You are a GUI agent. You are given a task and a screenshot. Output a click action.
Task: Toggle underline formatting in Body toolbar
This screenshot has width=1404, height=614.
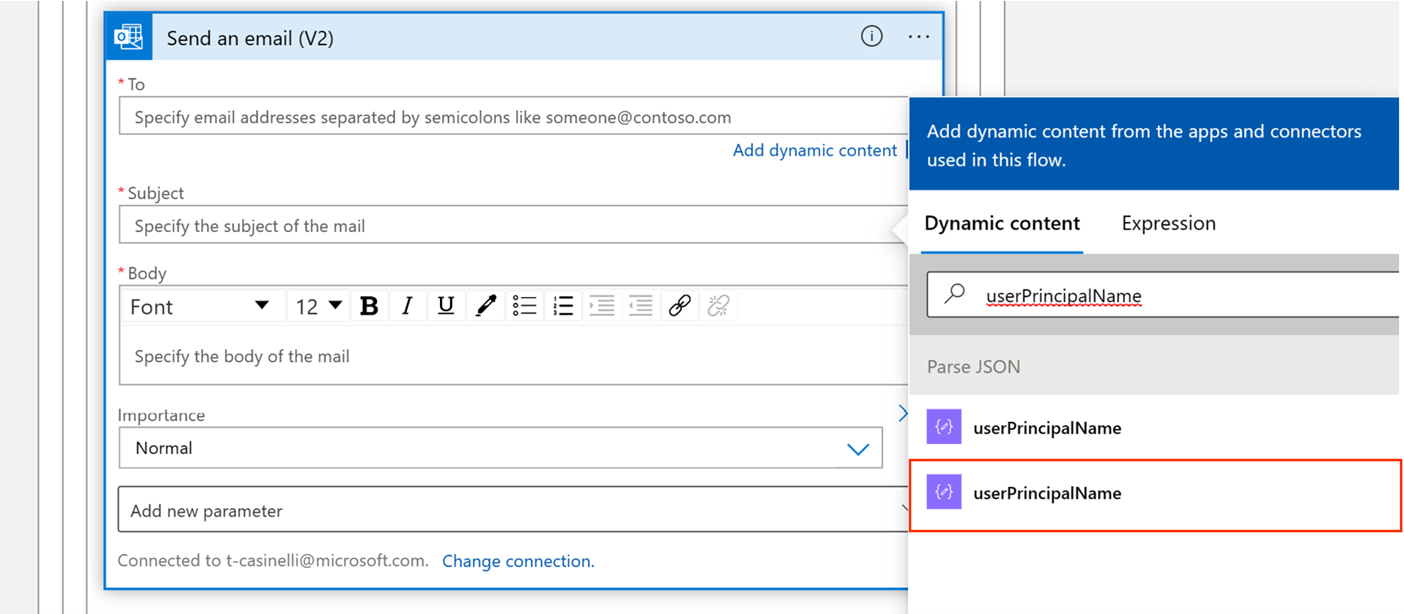(x=446, y=306)
